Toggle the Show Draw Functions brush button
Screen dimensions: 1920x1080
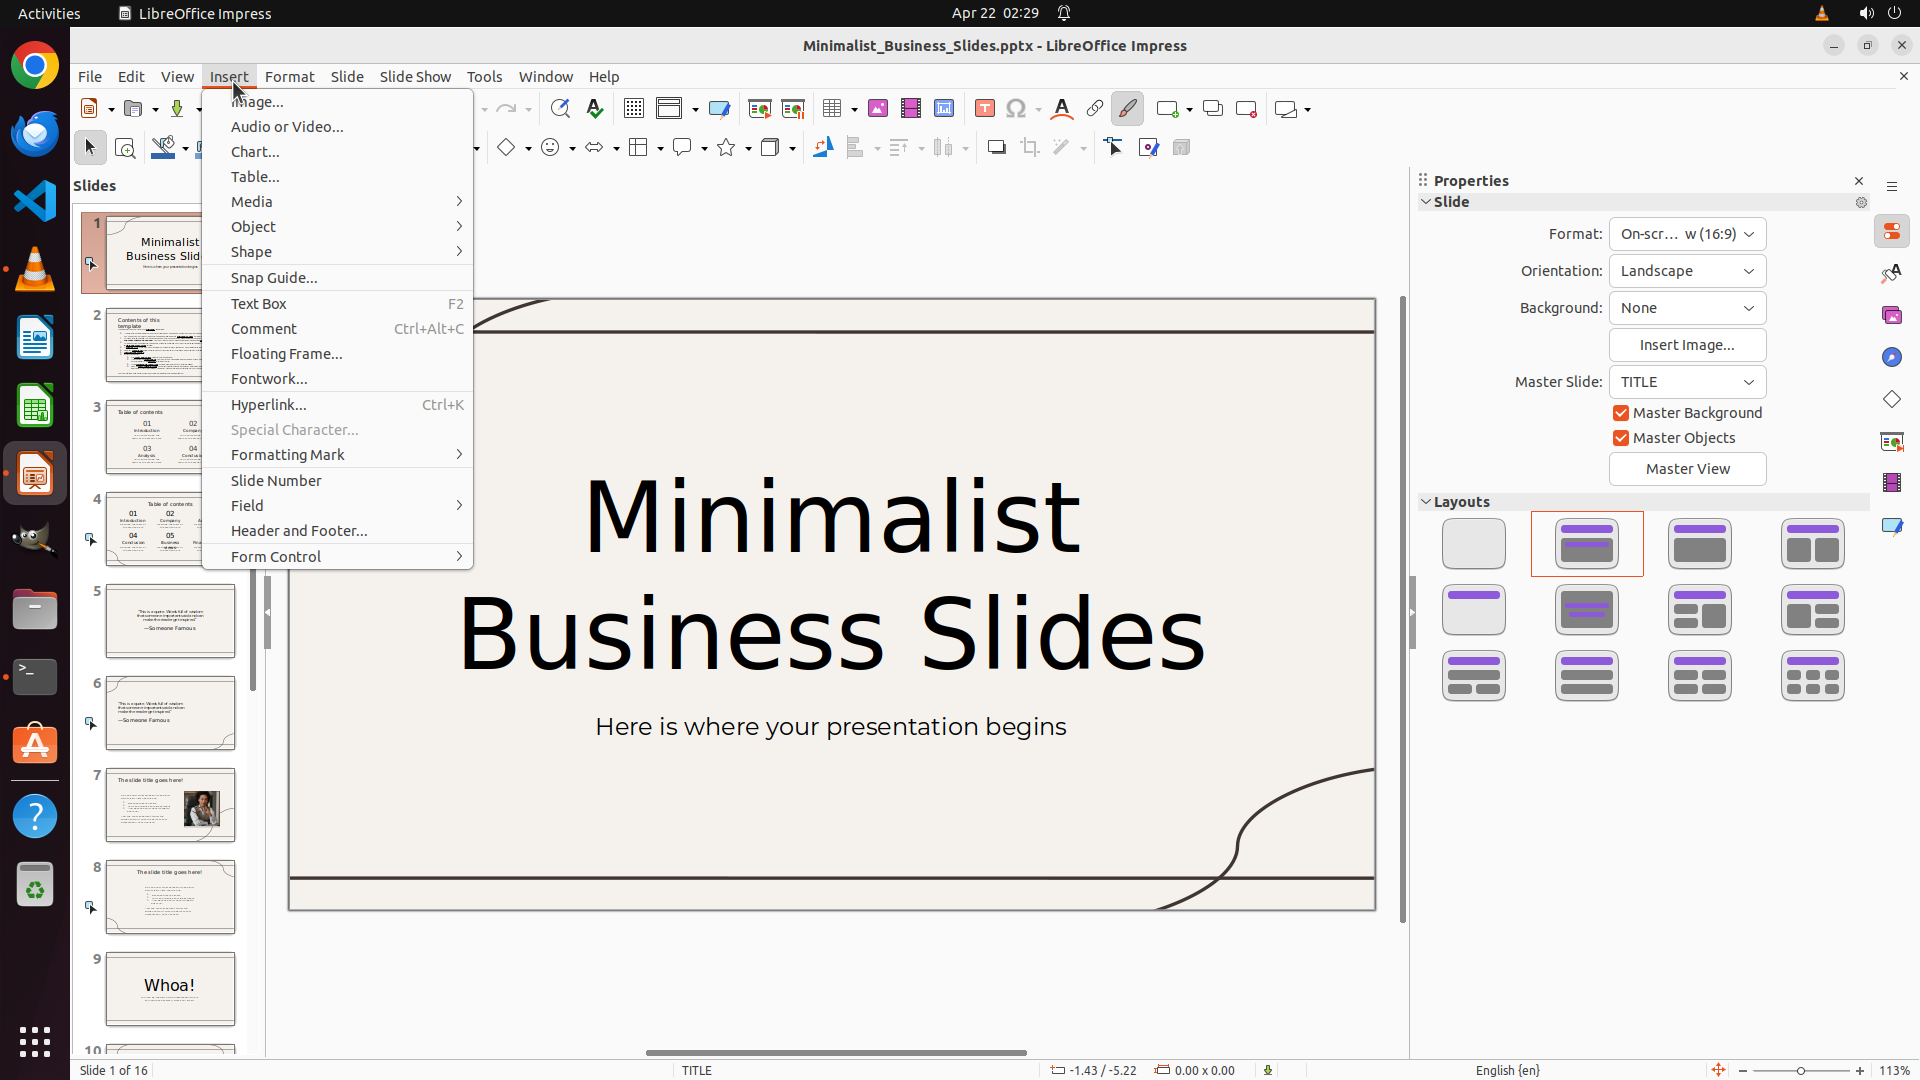click(1127, 109)
